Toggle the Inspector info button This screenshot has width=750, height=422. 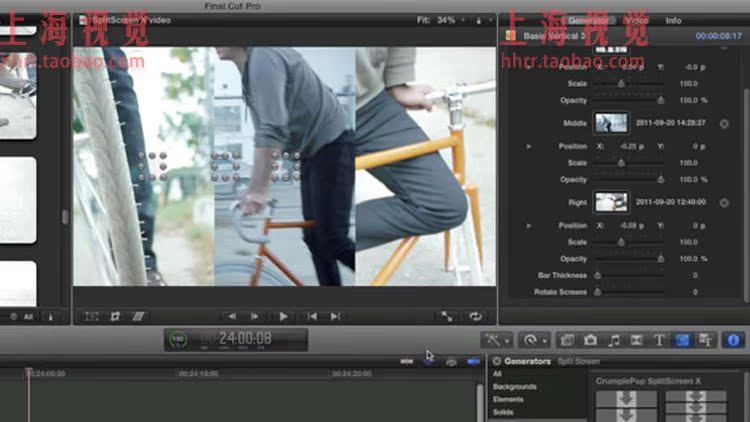pyautogui.click(x=734, y=340)
